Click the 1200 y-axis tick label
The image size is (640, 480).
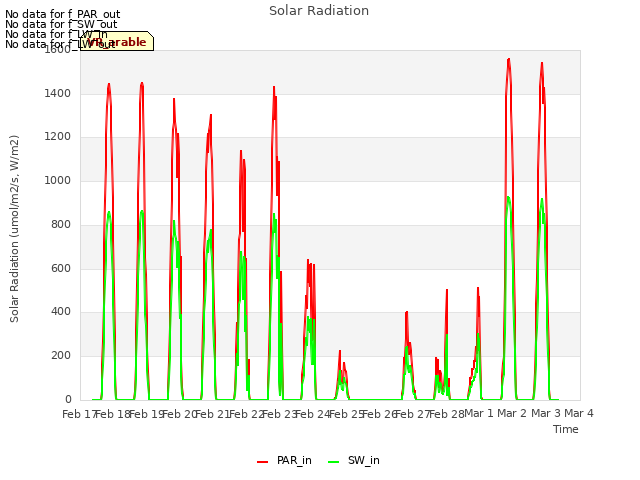[x=58, y=137]
